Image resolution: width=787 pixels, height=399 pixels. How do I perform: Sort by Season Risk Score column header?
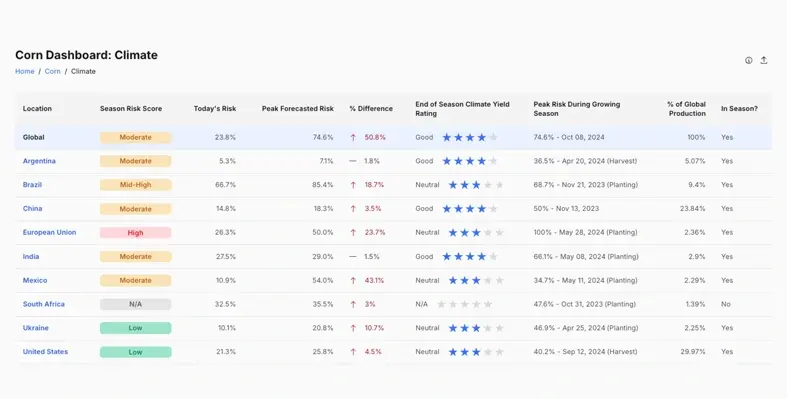click(x=131, y=108)
